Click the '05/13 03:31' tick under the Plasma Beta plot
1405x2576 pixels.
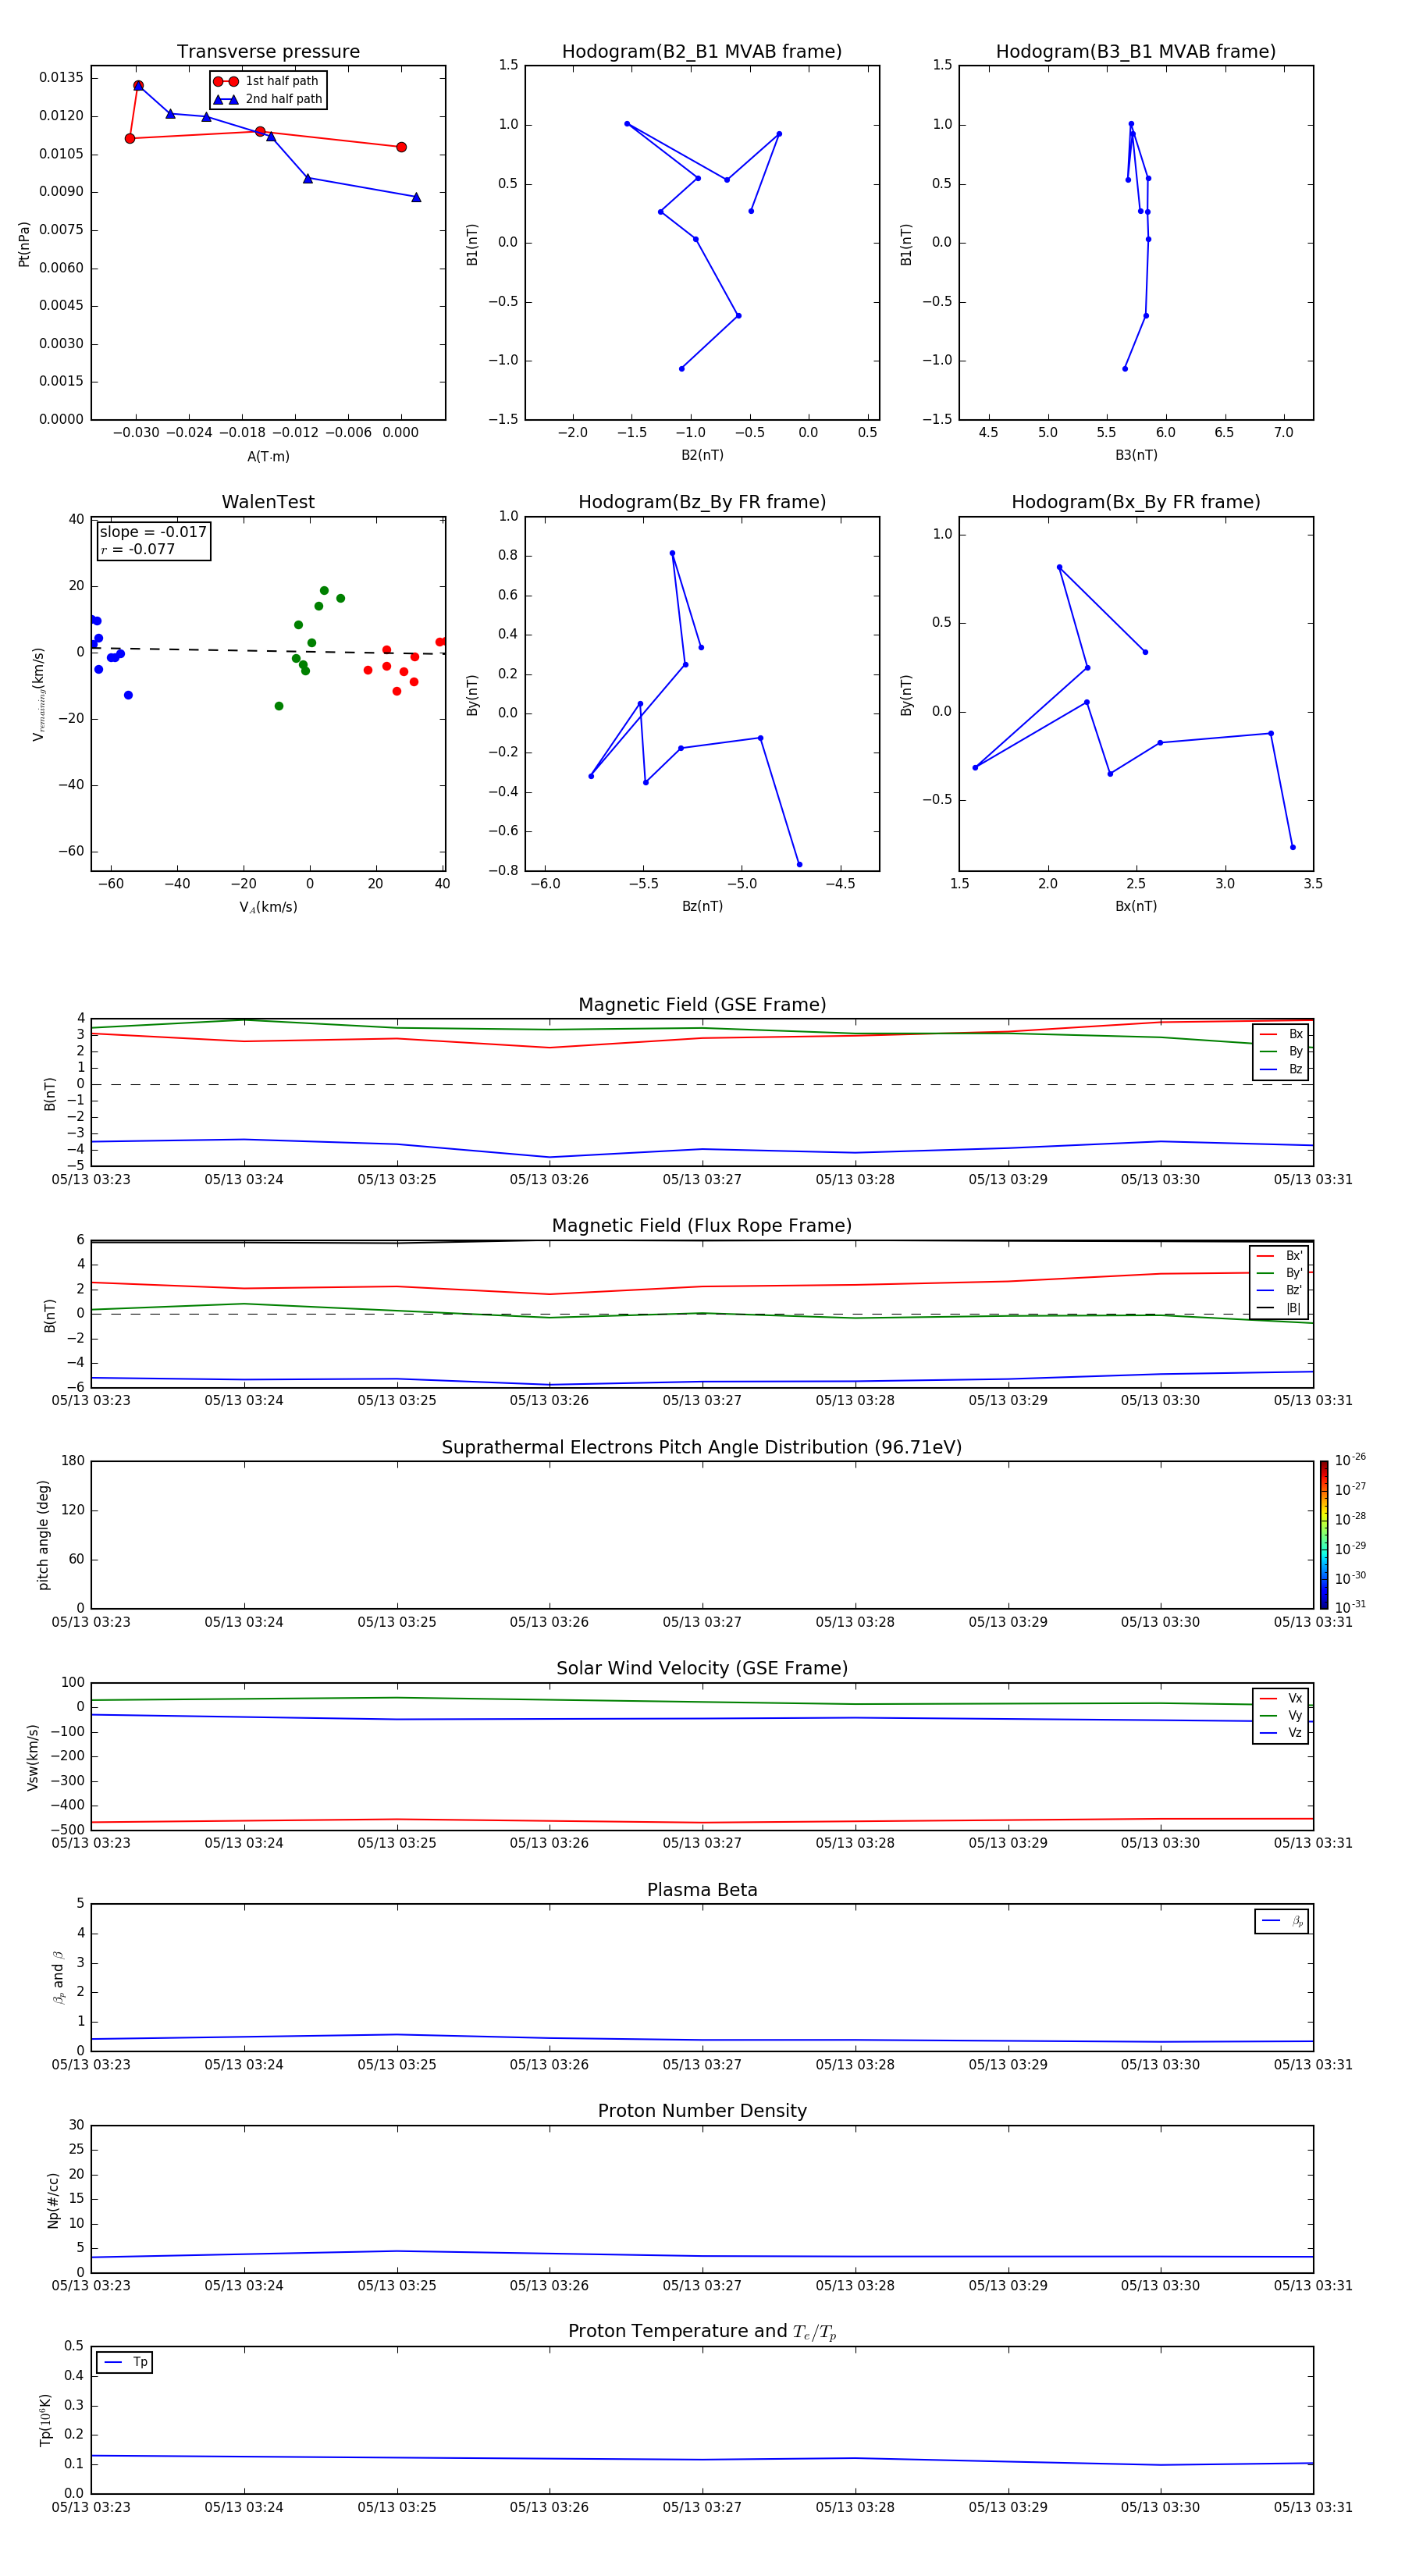pos(1313,2065)
